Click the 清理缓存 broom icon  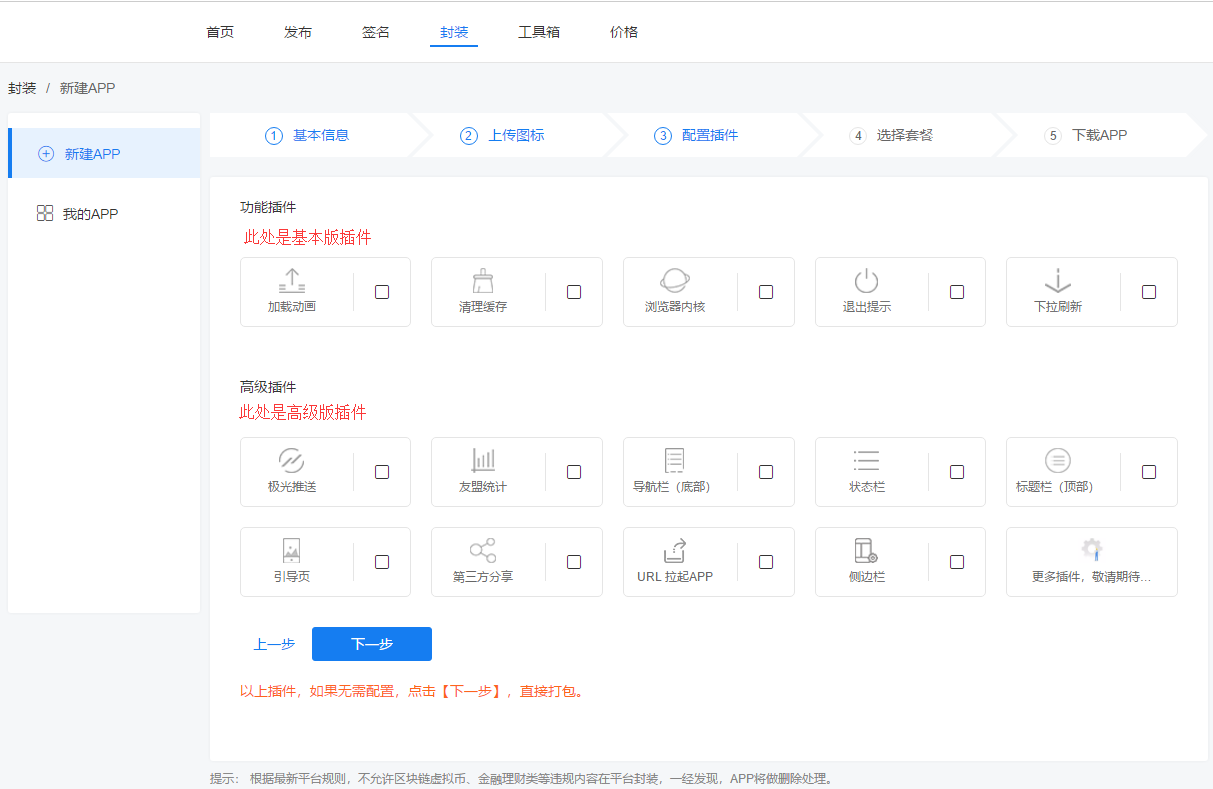point(483,281)
